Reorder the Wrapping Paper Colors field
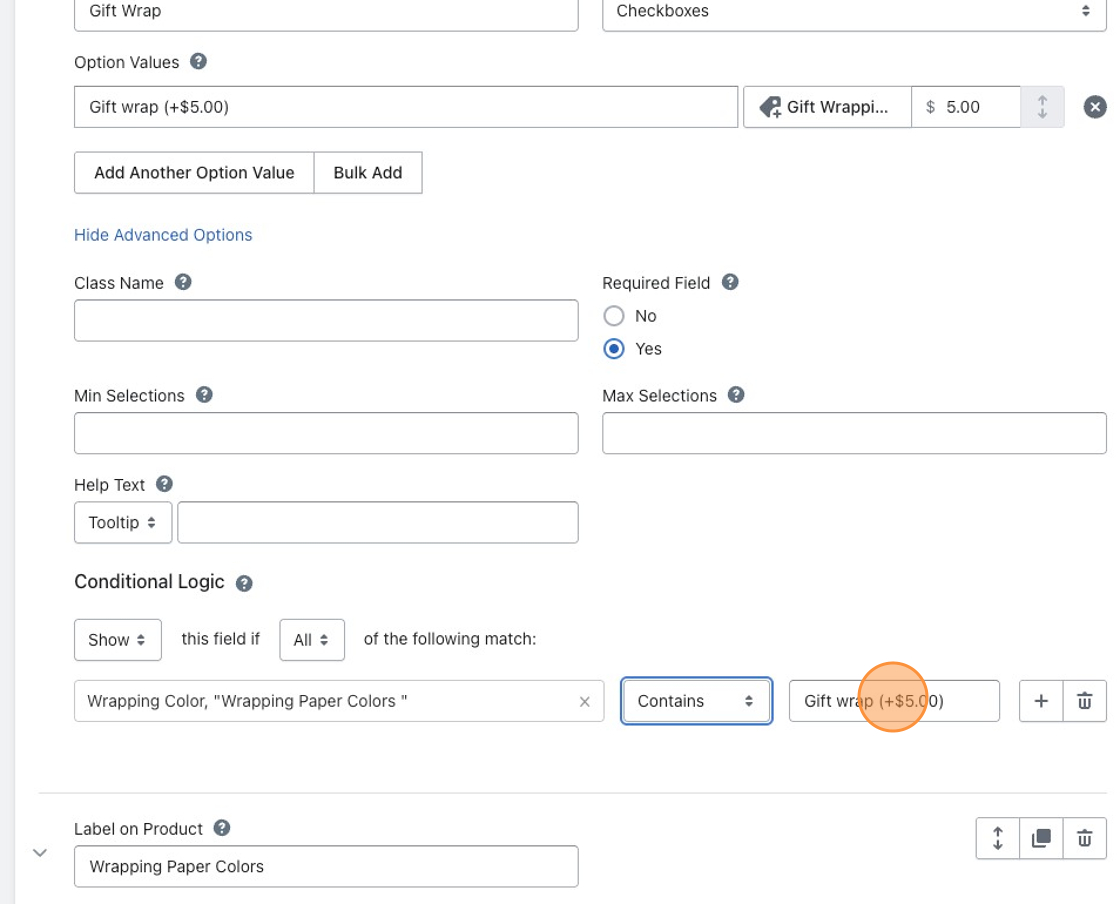Viewport: 1120px width, 904px height. [x=998, y=838]
